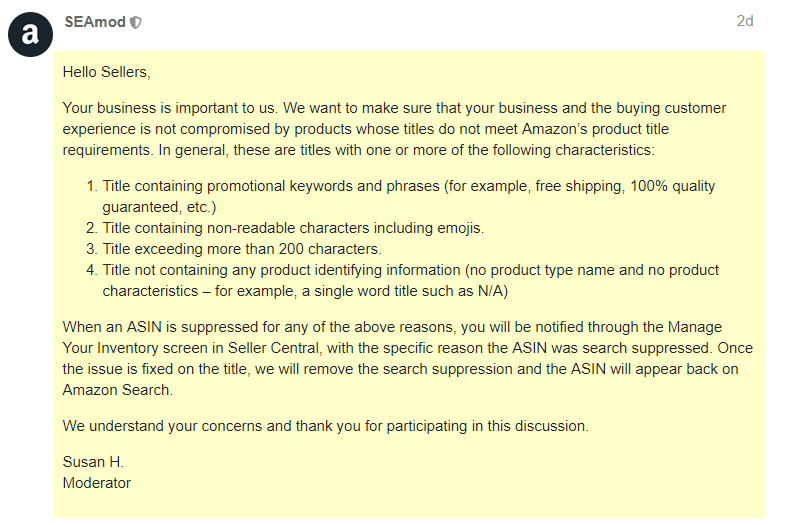Click the 2d post timestamp
The width and height of the screenshot is (794, 525).
pos(745,21)
